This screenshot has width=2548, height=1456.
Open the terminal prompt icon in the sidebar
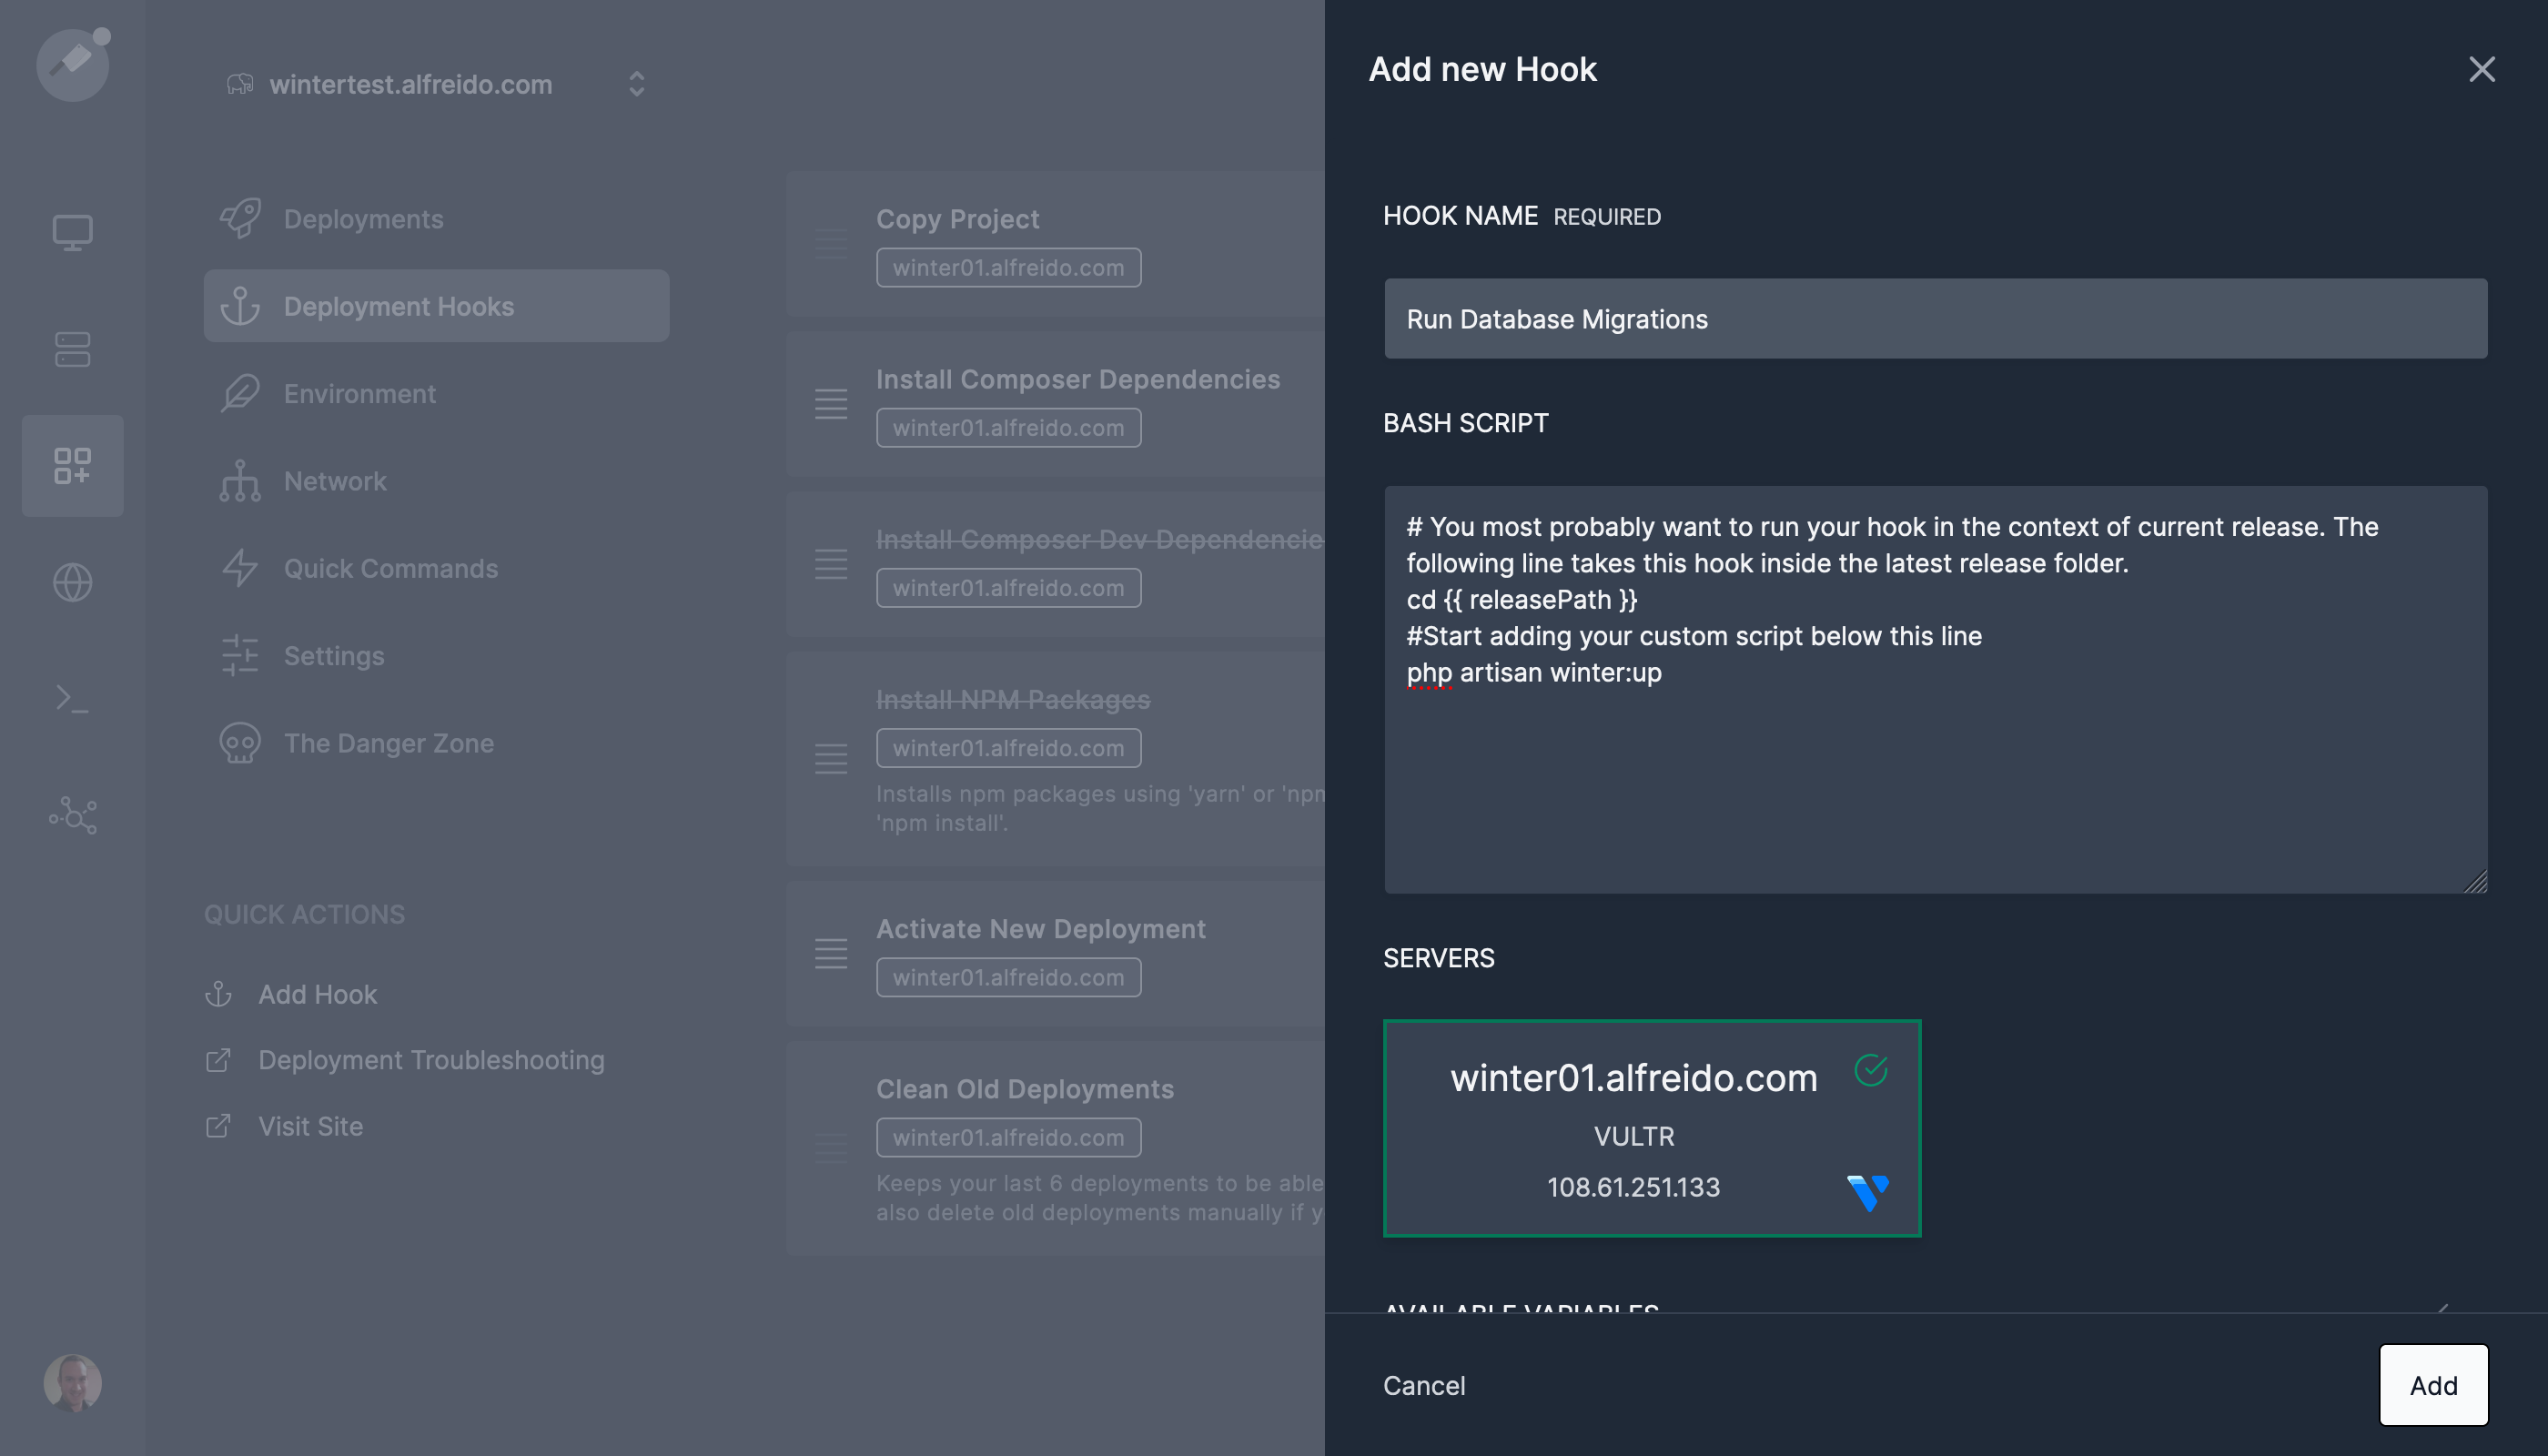click(x=72, y=698)
